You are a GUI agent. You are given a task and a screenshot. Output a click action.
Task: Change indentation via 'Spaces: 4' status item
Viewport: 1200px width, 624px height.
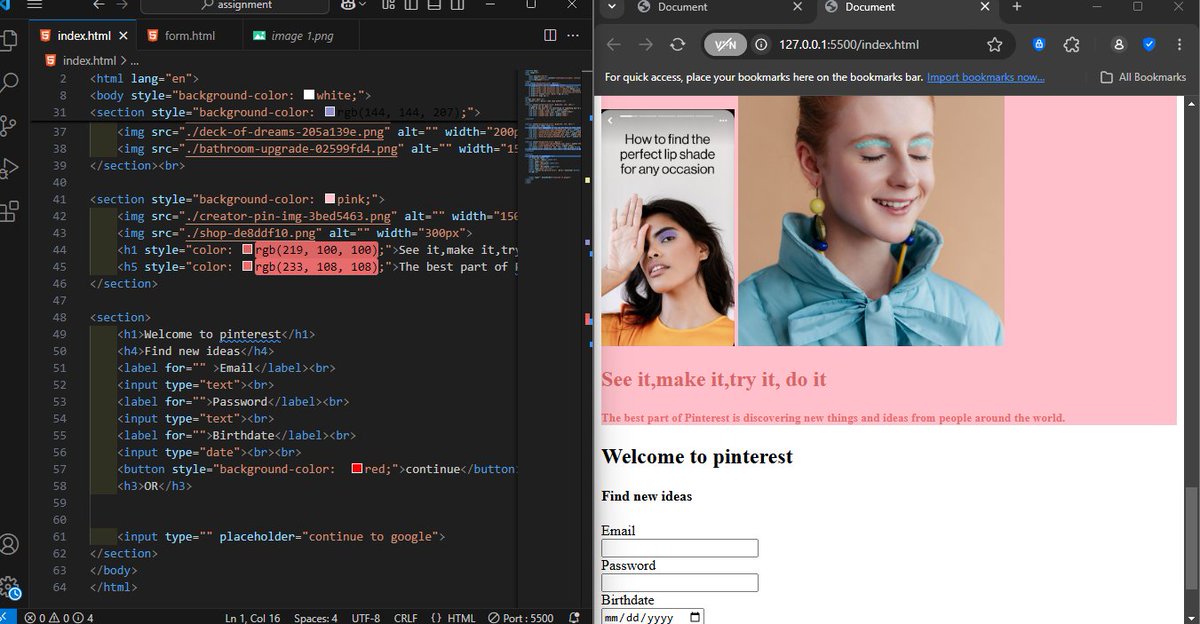[316, 618]
